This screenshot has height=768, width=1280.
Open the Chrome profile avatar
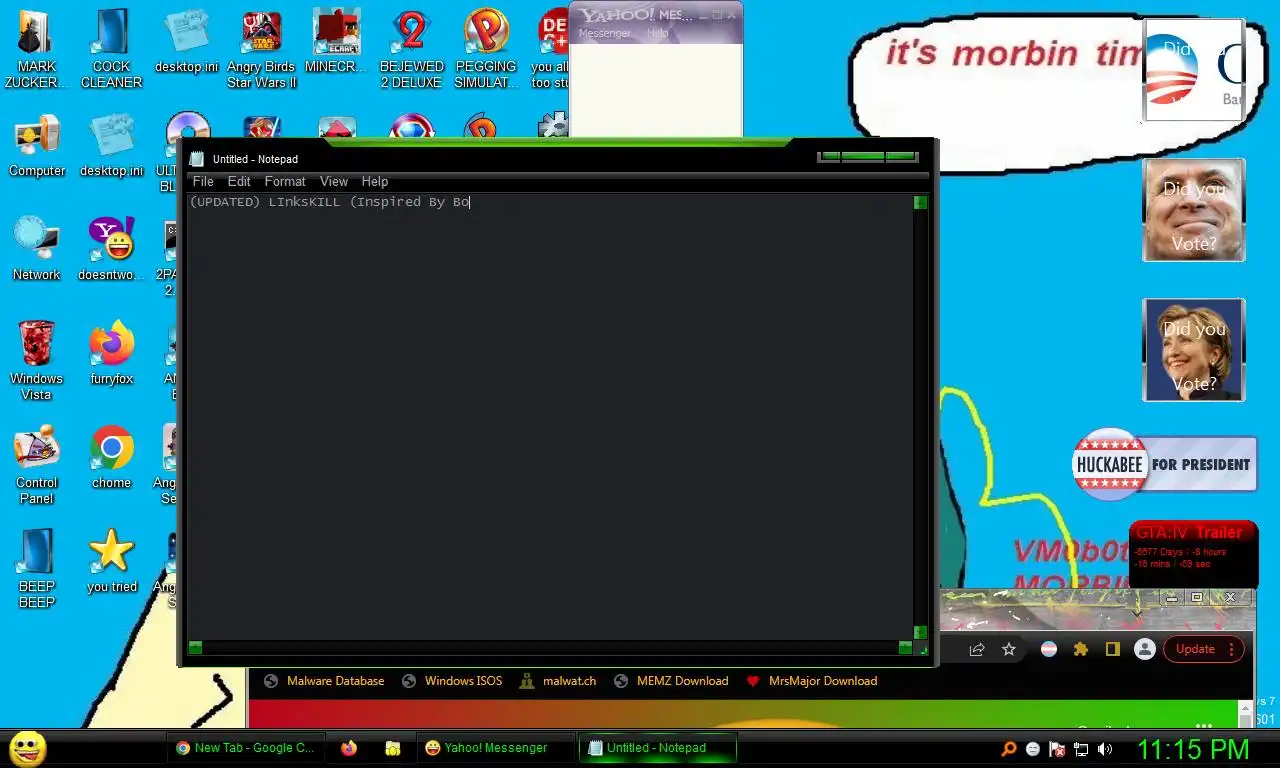(x=1145, y=649)
